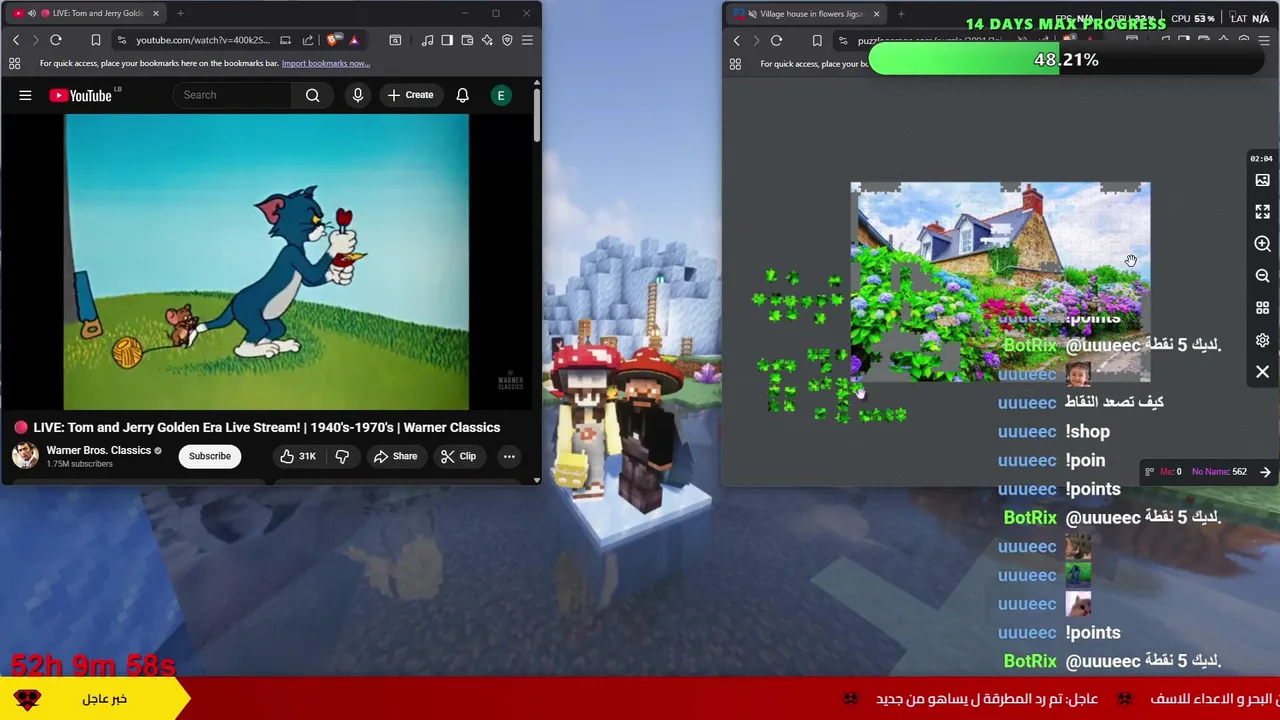Open puzzle settings gear
1280x720 pixels.
coord(1262,340)
